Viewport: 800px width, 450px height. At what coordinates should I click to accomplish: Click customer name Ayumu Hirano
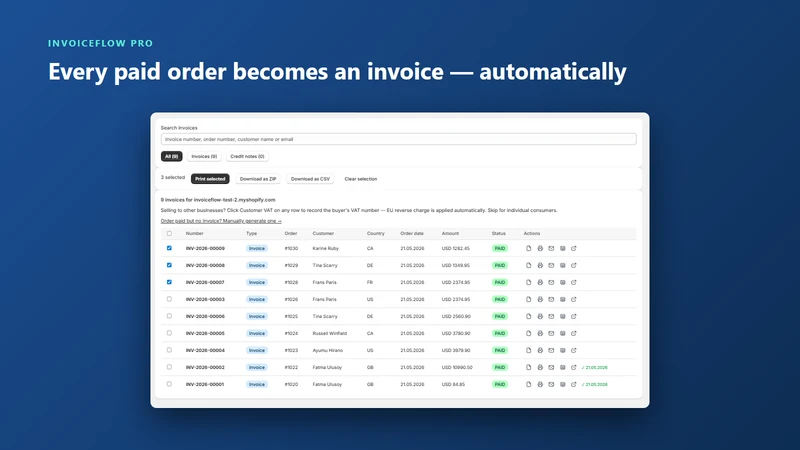coord(328,351)
